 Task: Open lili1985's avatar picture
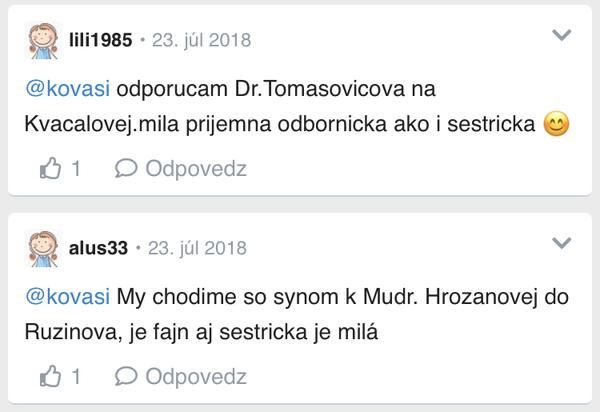coord(44,41)
